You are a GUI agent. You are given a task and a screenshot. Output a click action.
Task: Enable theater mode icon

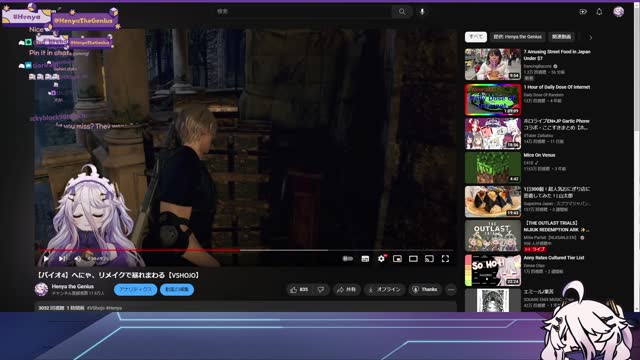[413, 259]
